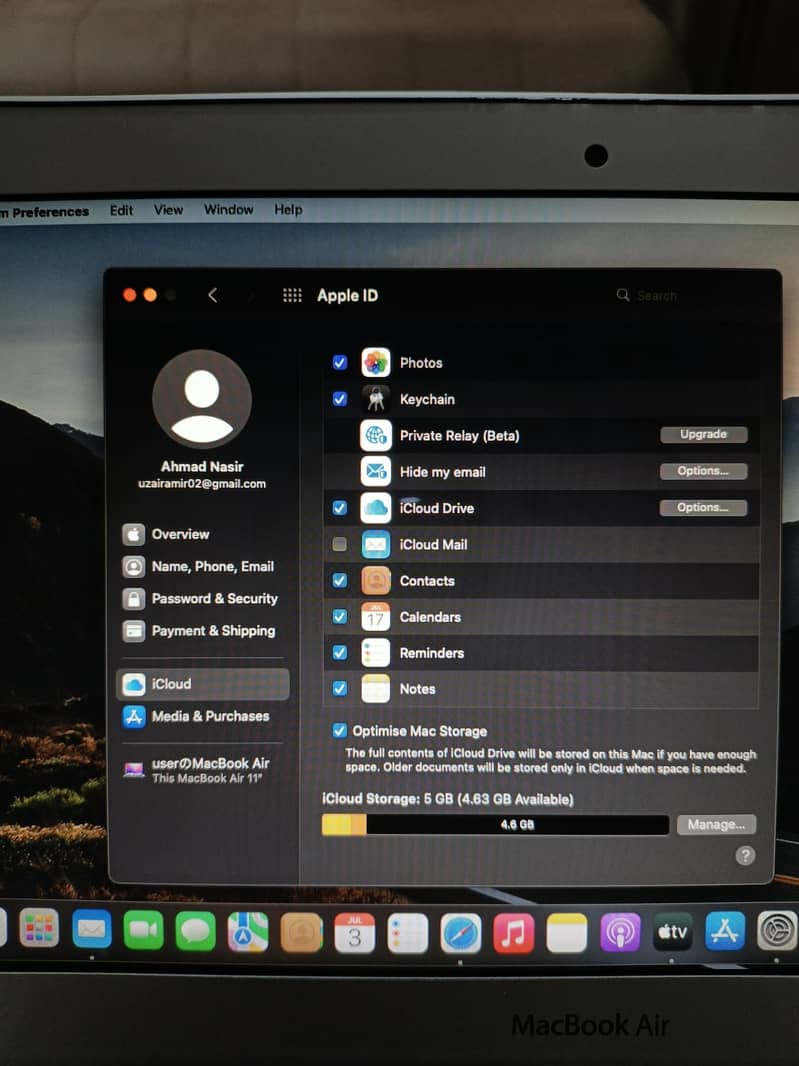This screenshot has width=799, height=1066.
Task: Open Messages app in dock
Action: [x=196, y=931]
